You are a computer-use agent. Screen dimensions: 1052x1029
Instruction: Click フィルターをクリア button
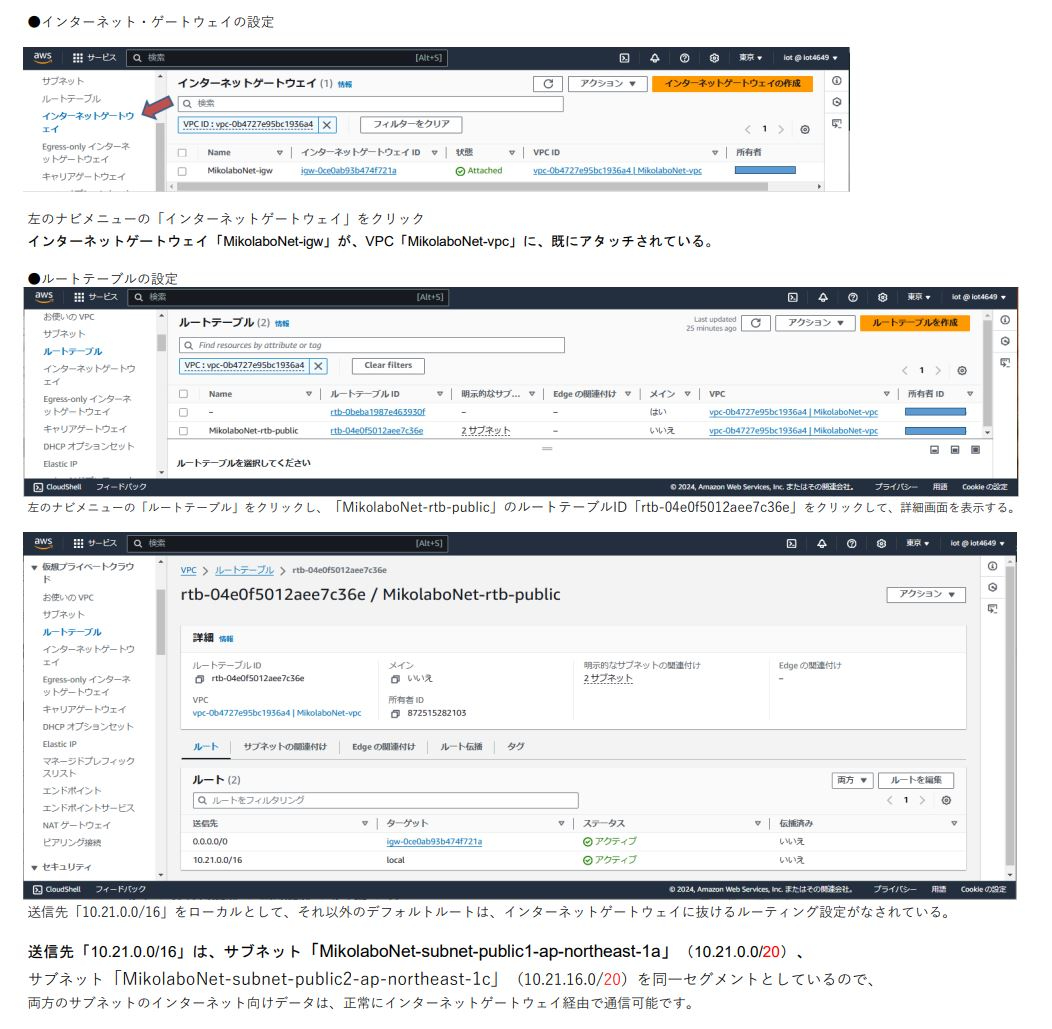coord(411,125)
